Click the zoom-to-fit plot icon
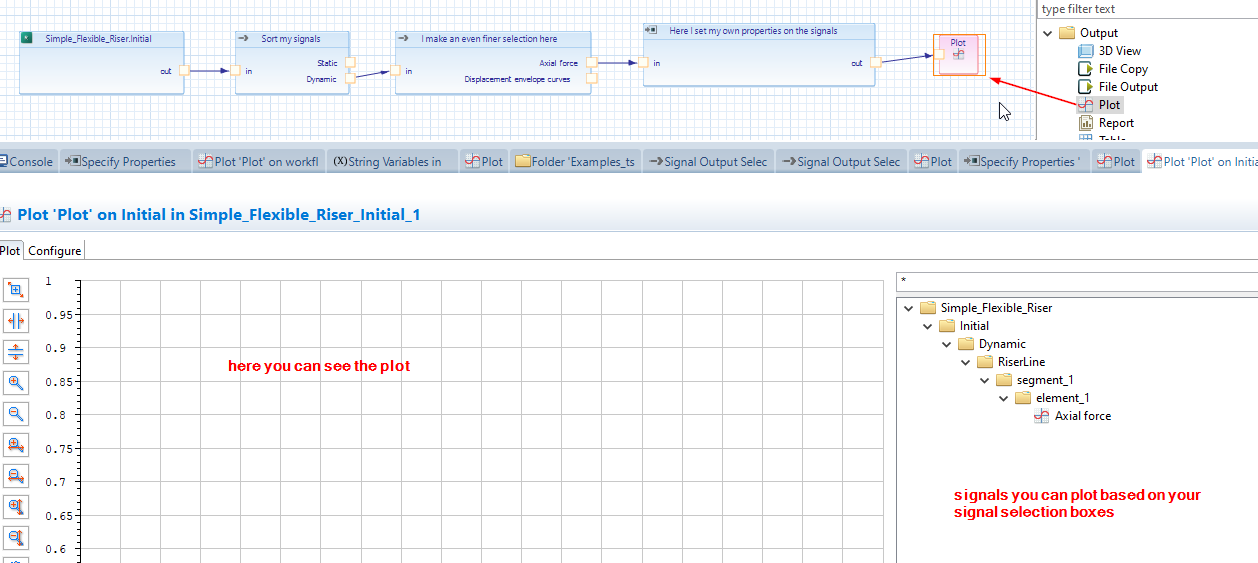This screenshot has width=1258, height=563. click(16, 290)
